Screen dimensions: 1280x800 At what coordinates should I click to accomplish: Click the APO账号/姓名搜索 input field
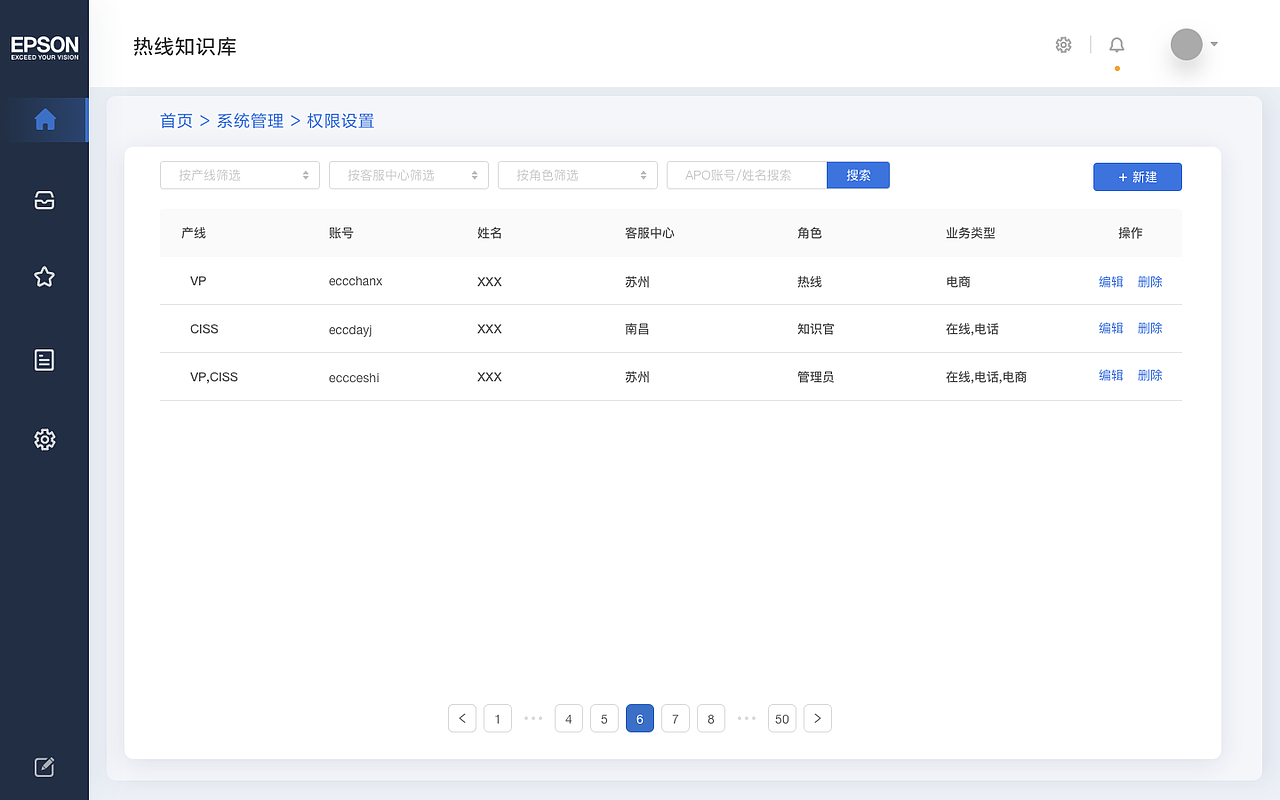pyautogui.click(x=746, y=174)
